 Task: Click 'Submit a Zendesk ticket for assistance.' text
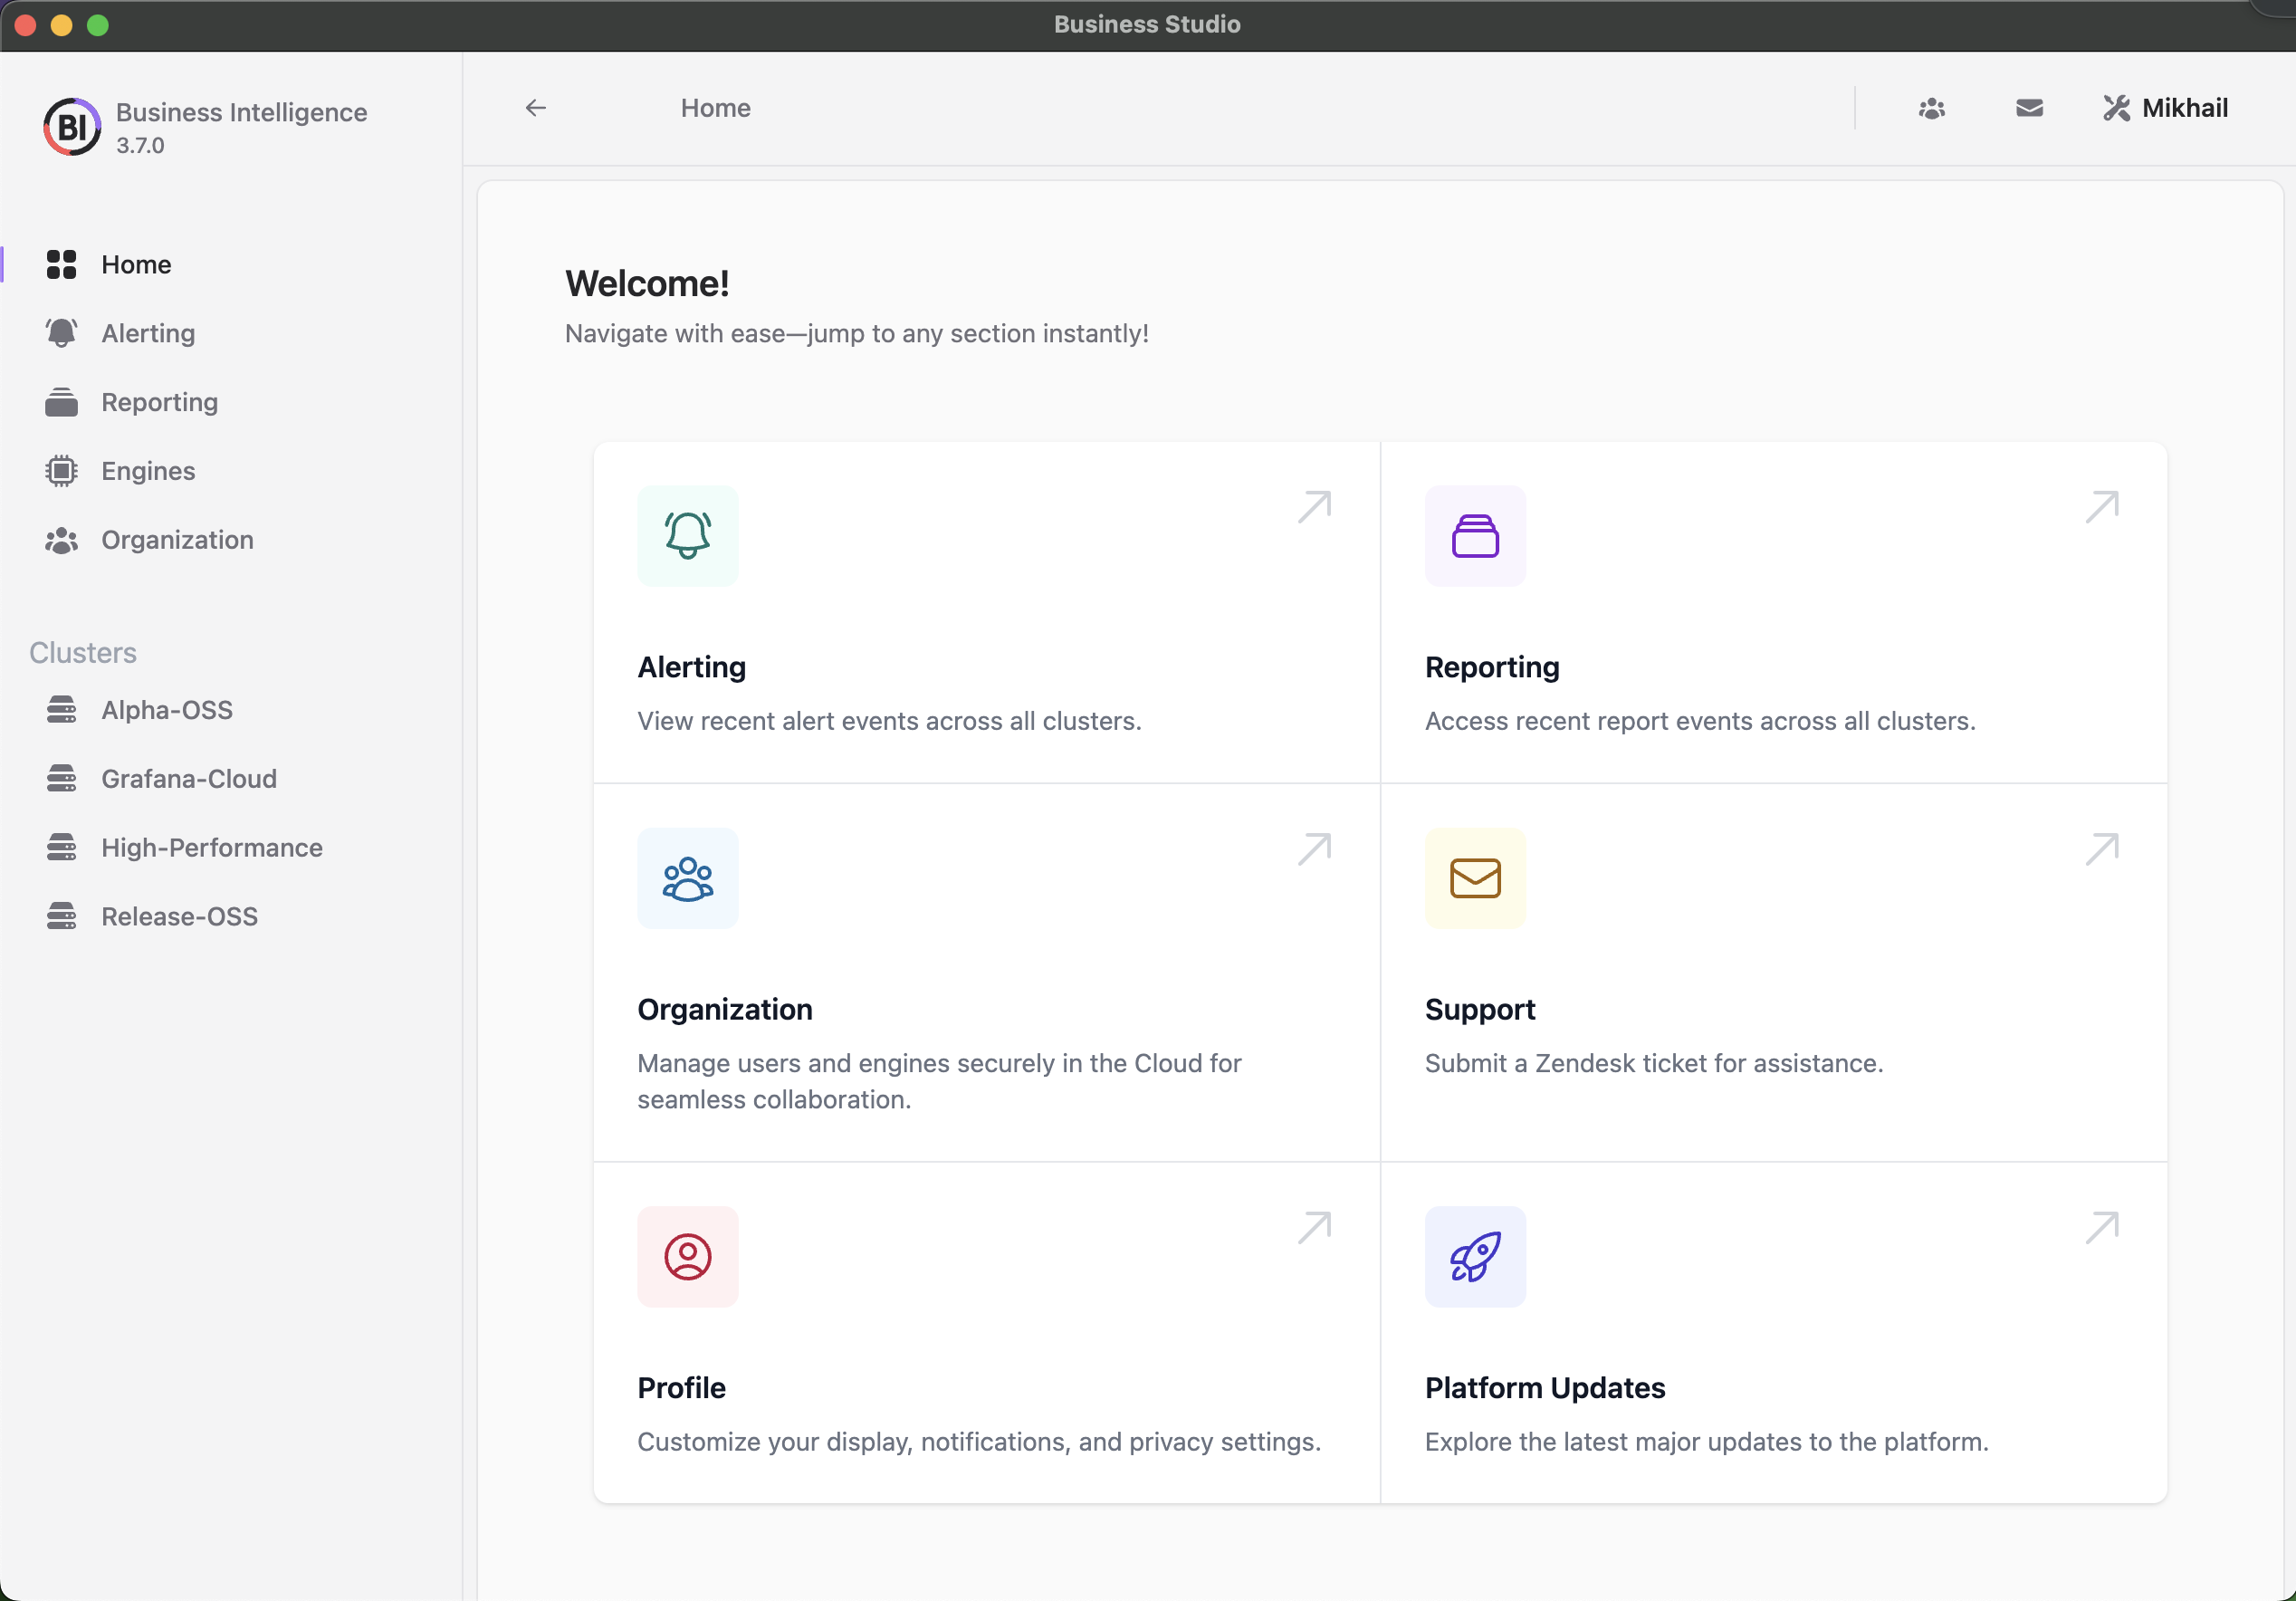[x=1654, y=1063]
